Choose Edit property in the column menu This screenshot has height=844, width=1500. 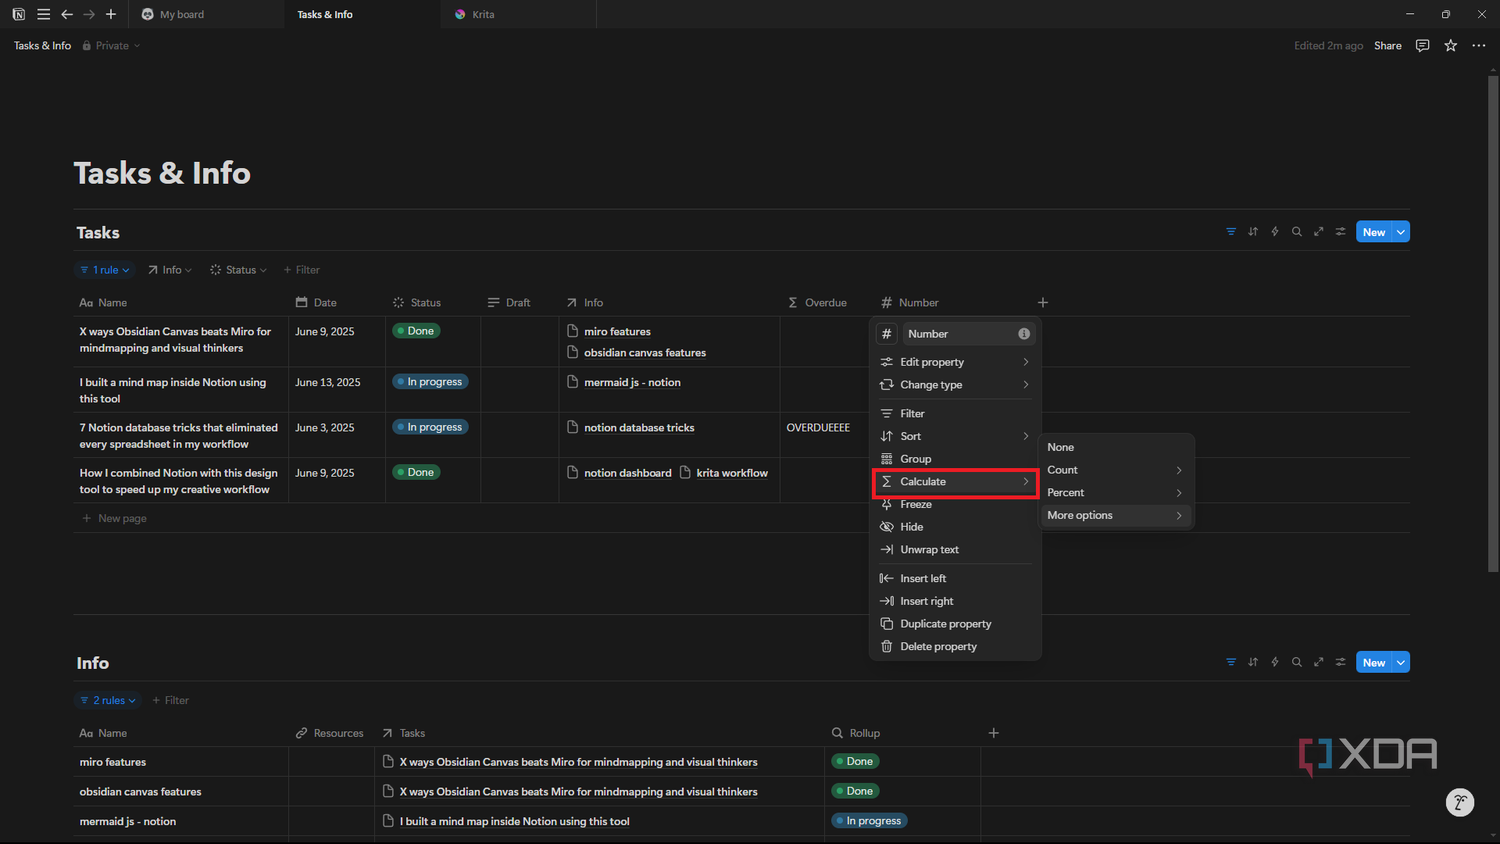pyautogui.click(x=955, y=362)
